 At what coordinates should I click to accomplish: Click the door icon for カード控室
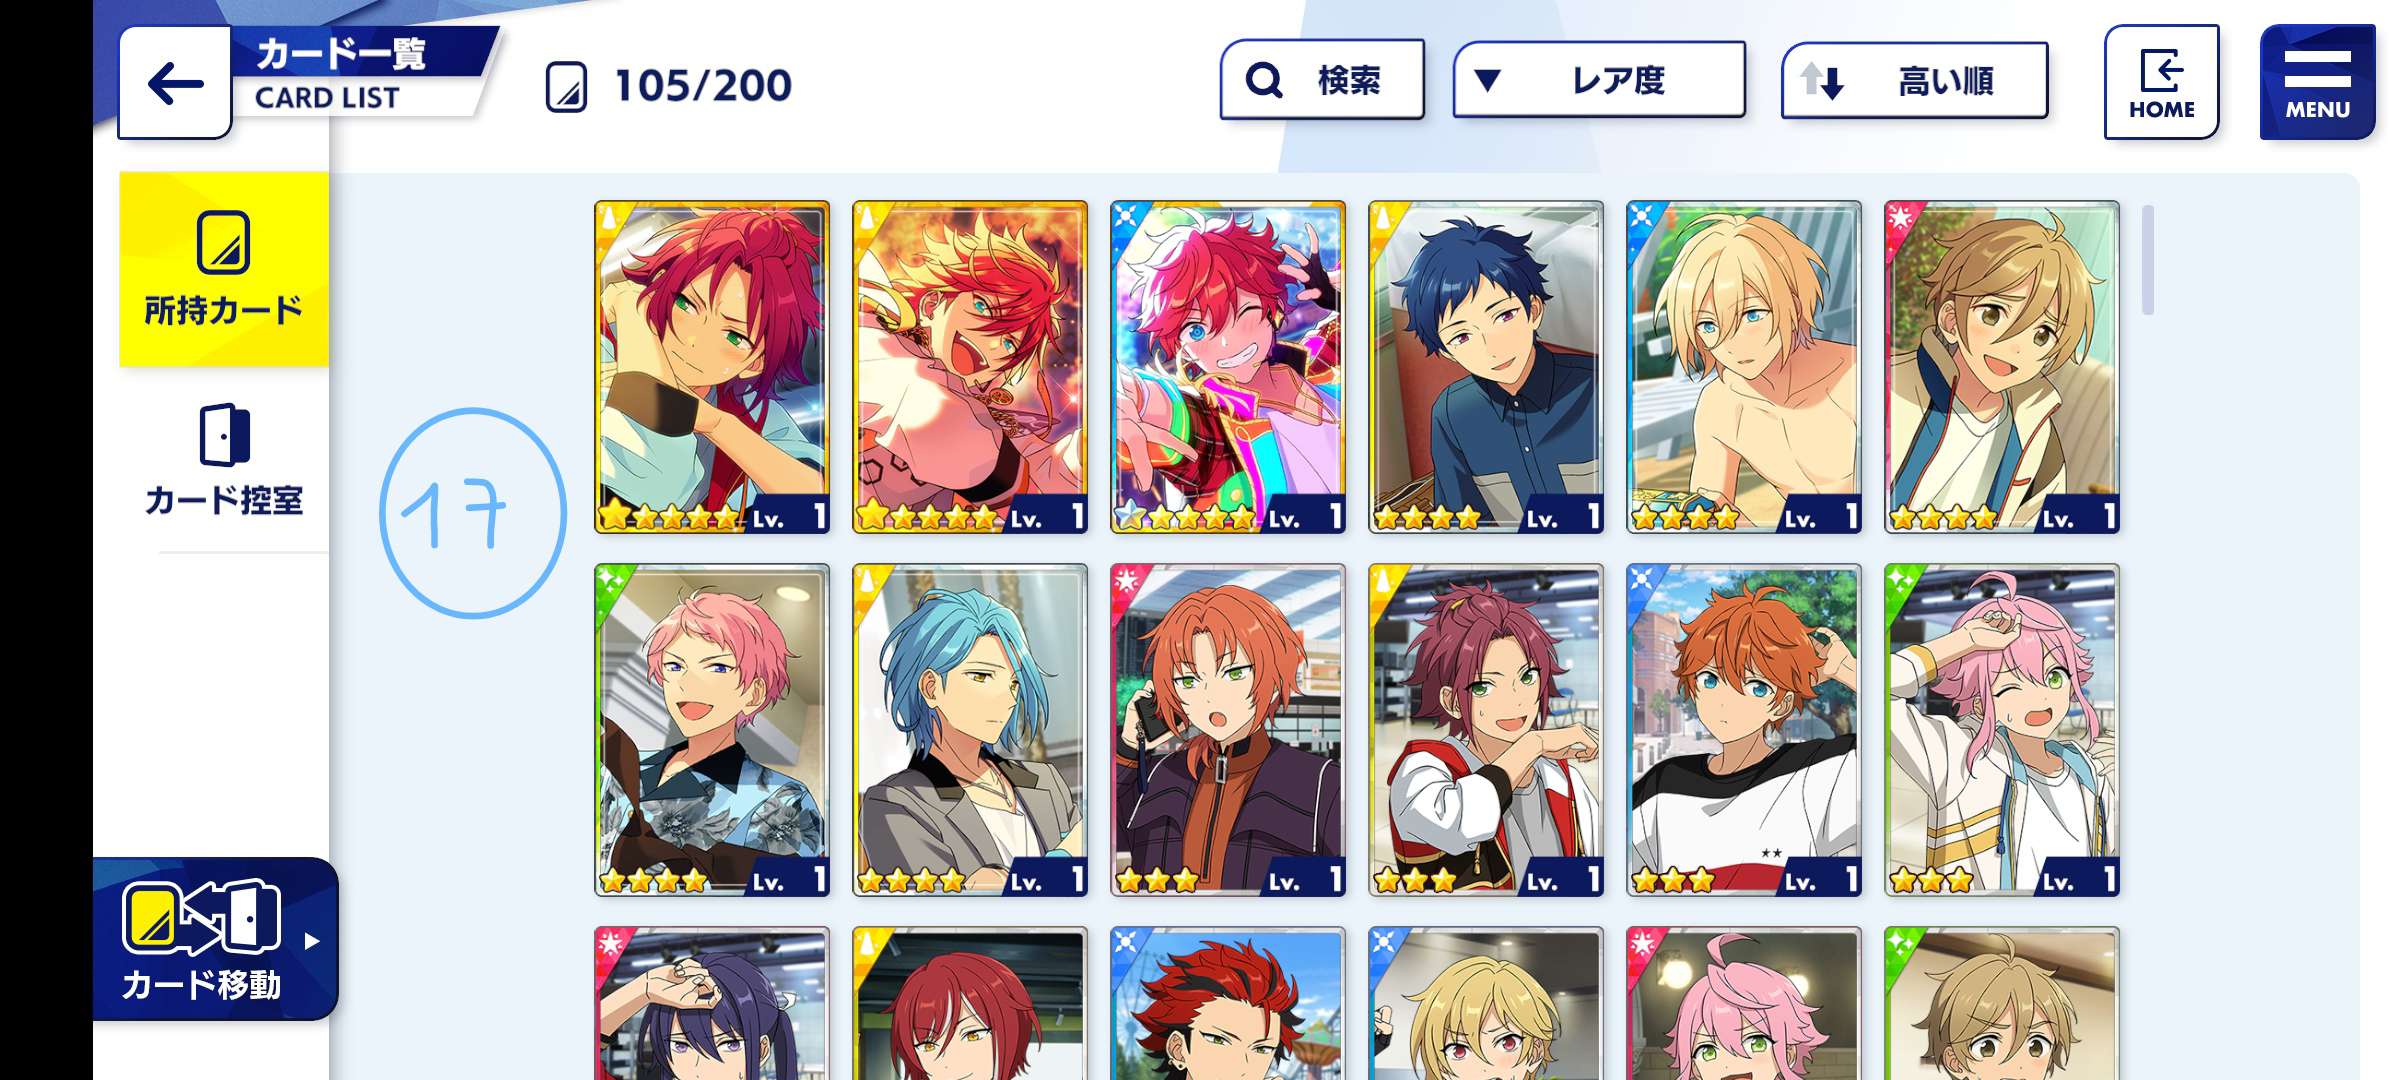tap(224, 435)
